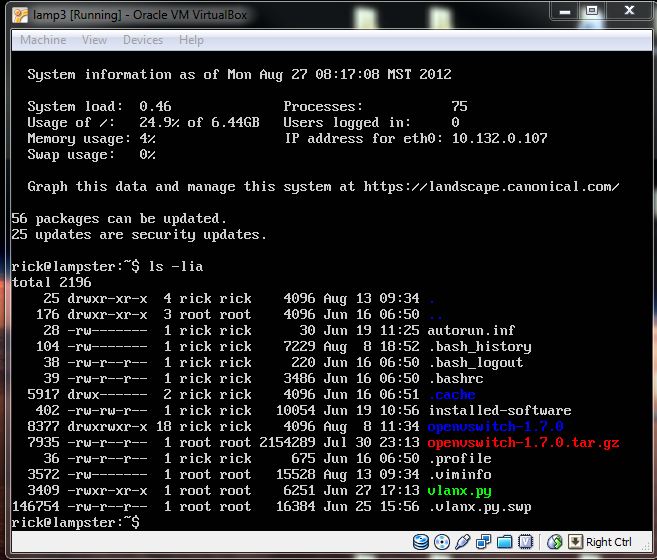Viewport: 657px width, 560px height.
Task: Click the USB devices icon in status bar
Action: (x=463, y=542)
